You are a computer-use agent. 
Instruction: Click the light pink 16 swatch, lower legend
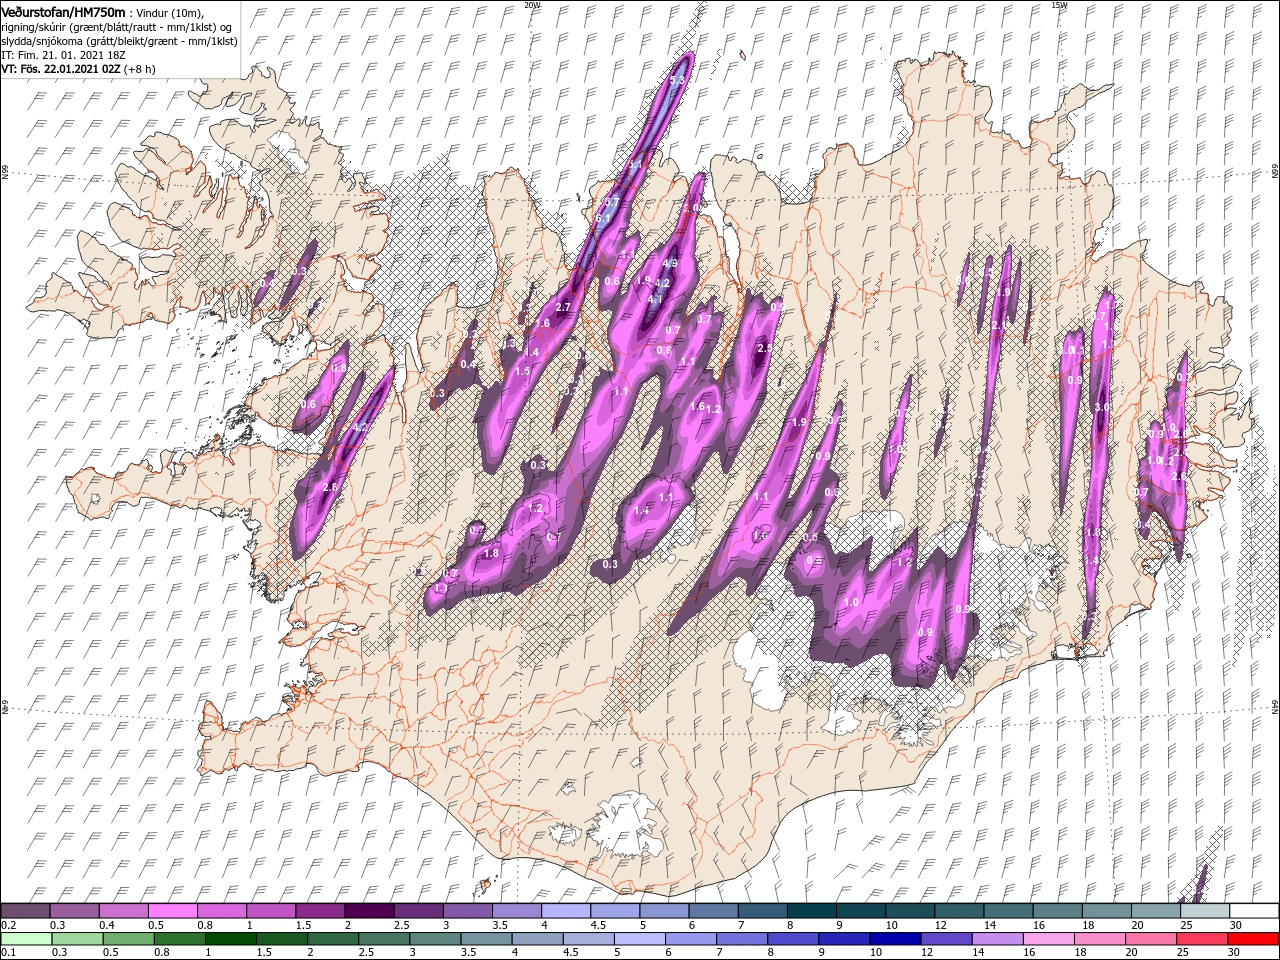tap(1049, 939)
